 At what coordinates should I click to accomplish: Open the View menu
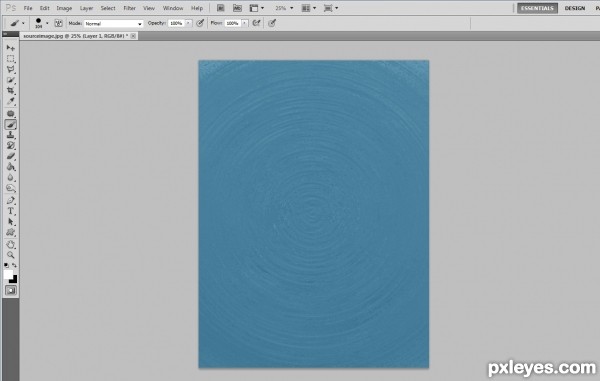point(149,8)
